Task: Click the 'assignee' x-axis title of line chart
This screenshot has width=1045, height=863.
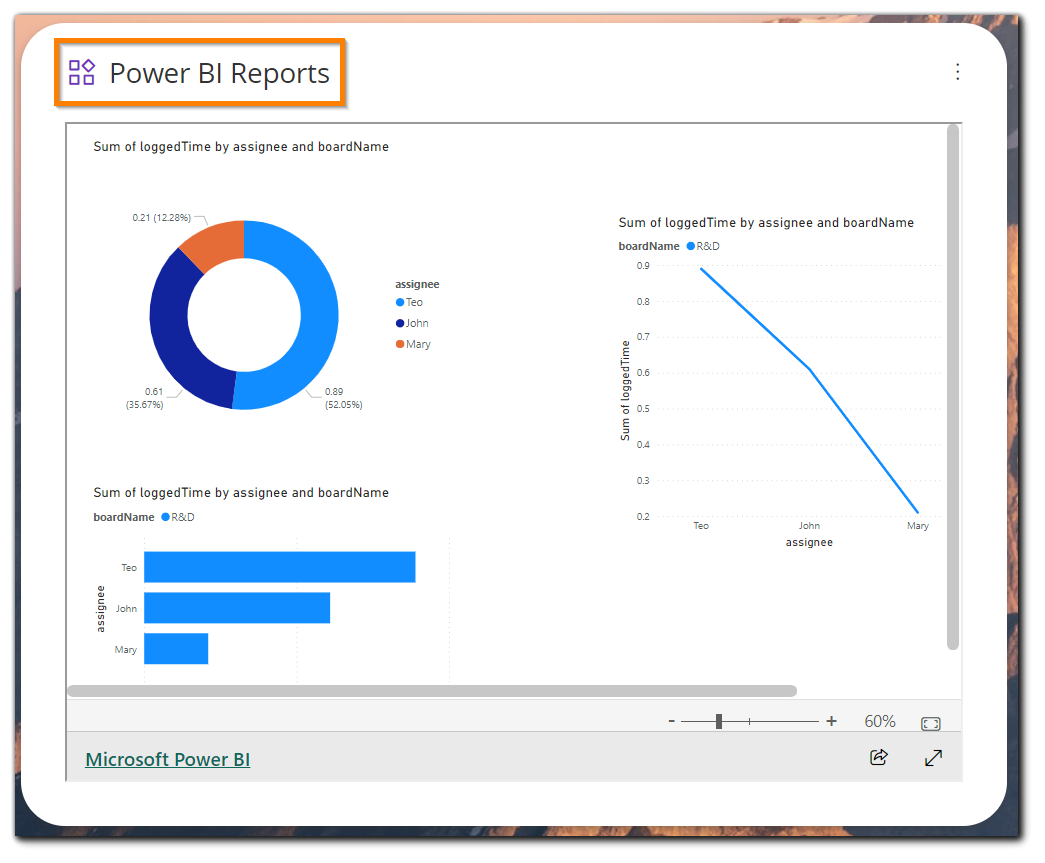Action: coord(809,542)
